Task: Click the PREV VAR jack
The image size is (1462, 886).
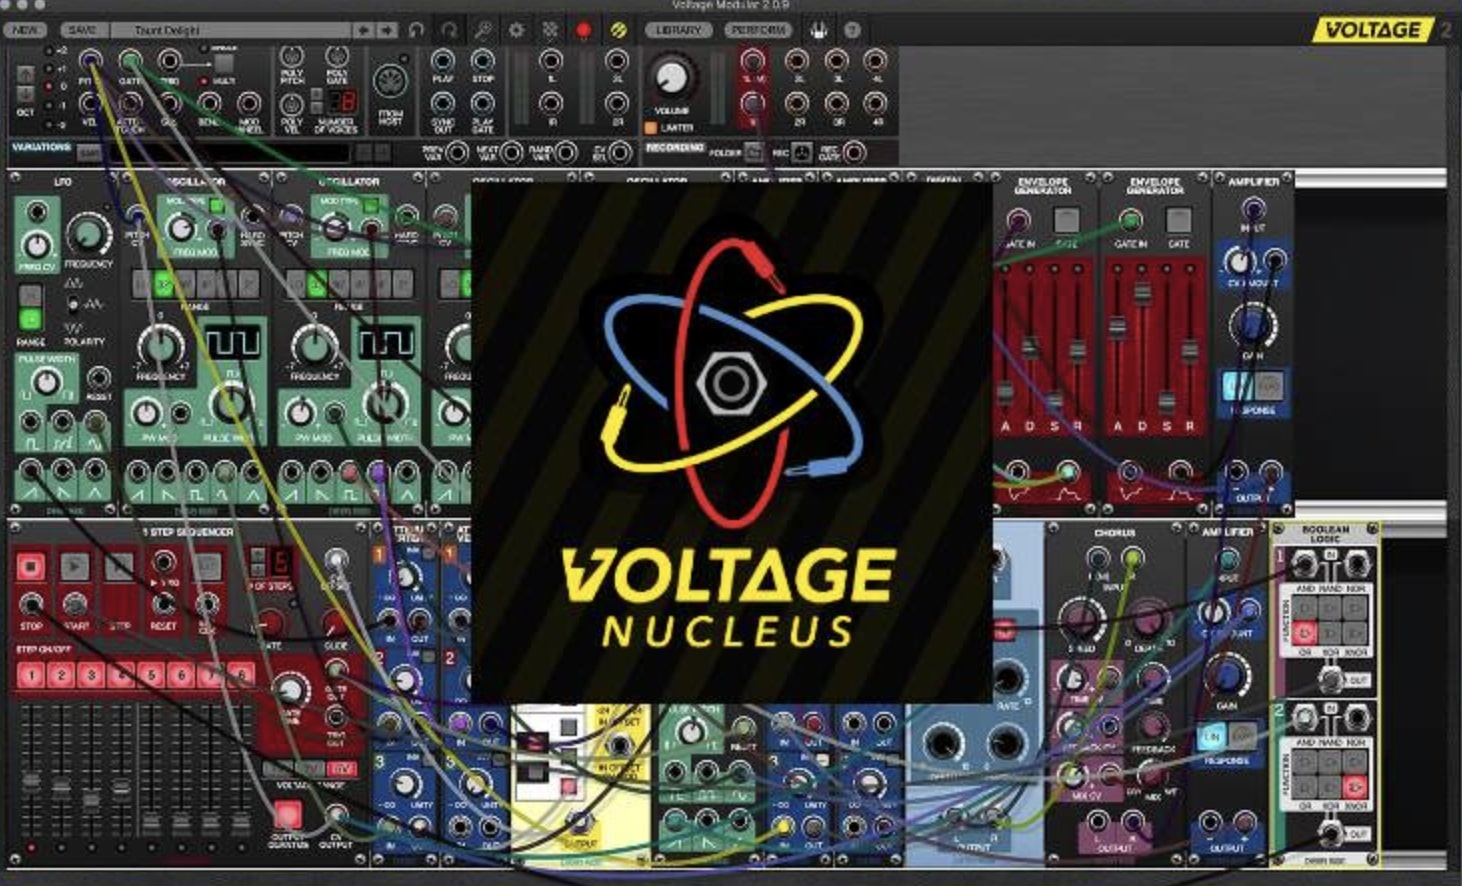Action: coord(457,152)
